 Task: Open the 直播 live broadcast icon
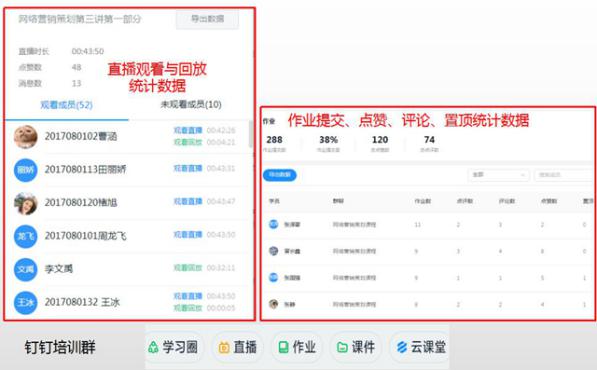(238, 347)
